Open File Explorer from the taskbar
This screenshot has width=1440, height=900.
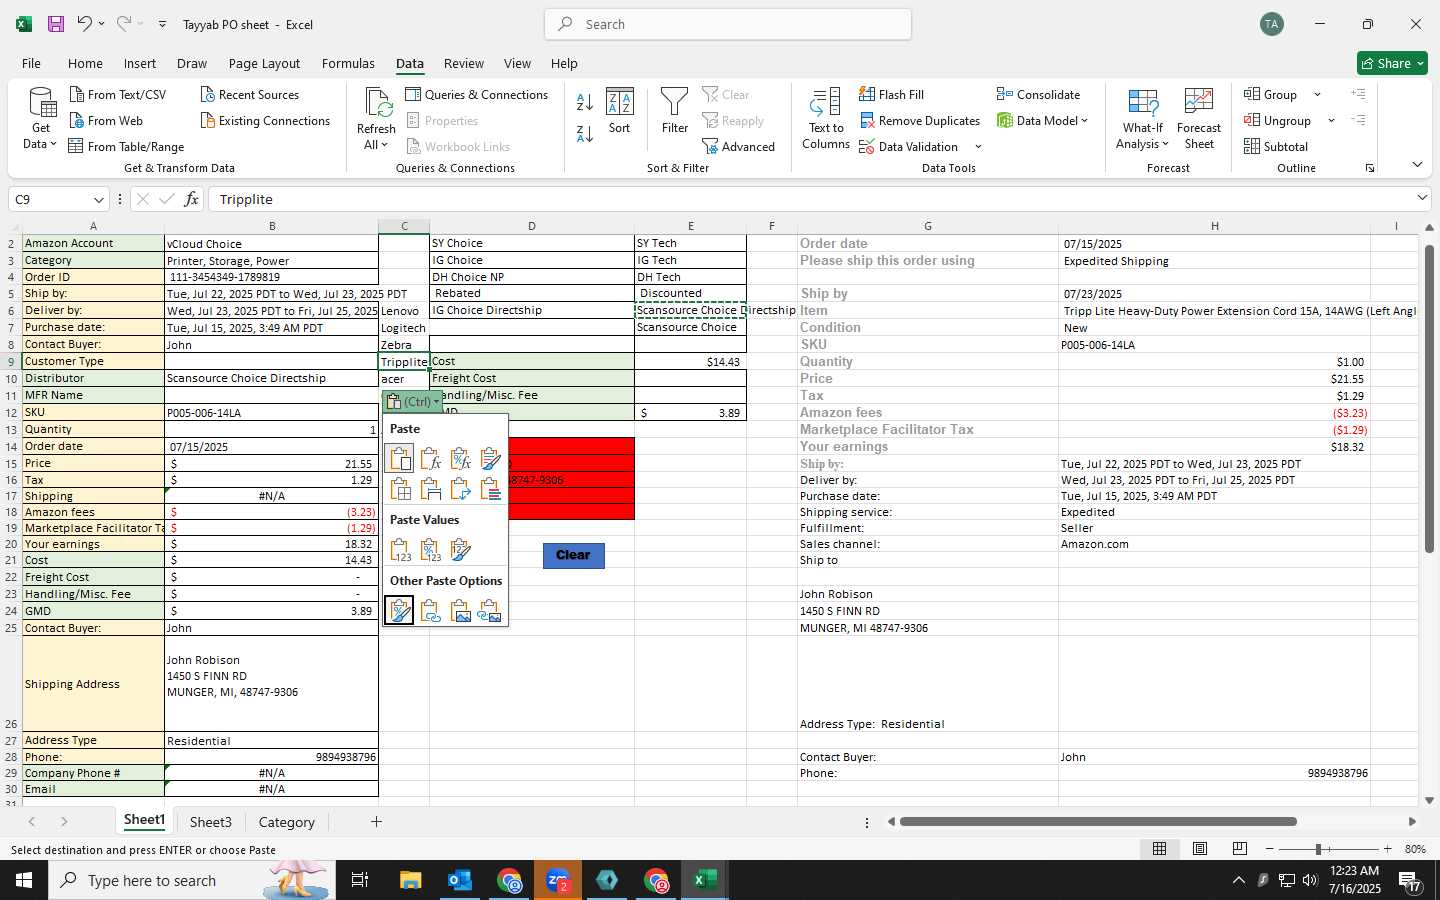click(410, 880)
